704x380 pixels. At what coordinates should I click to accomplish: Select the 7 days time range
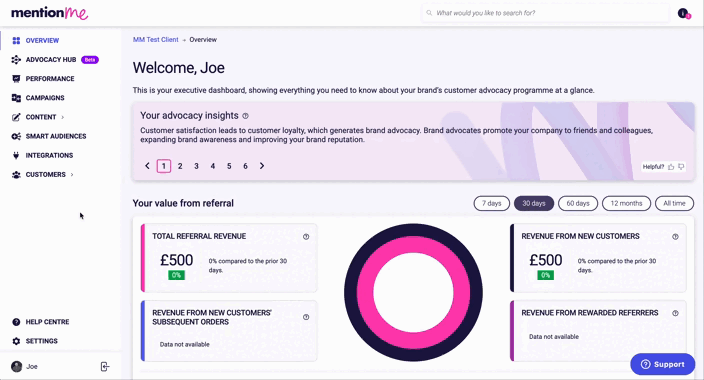[x=492, y=203]
